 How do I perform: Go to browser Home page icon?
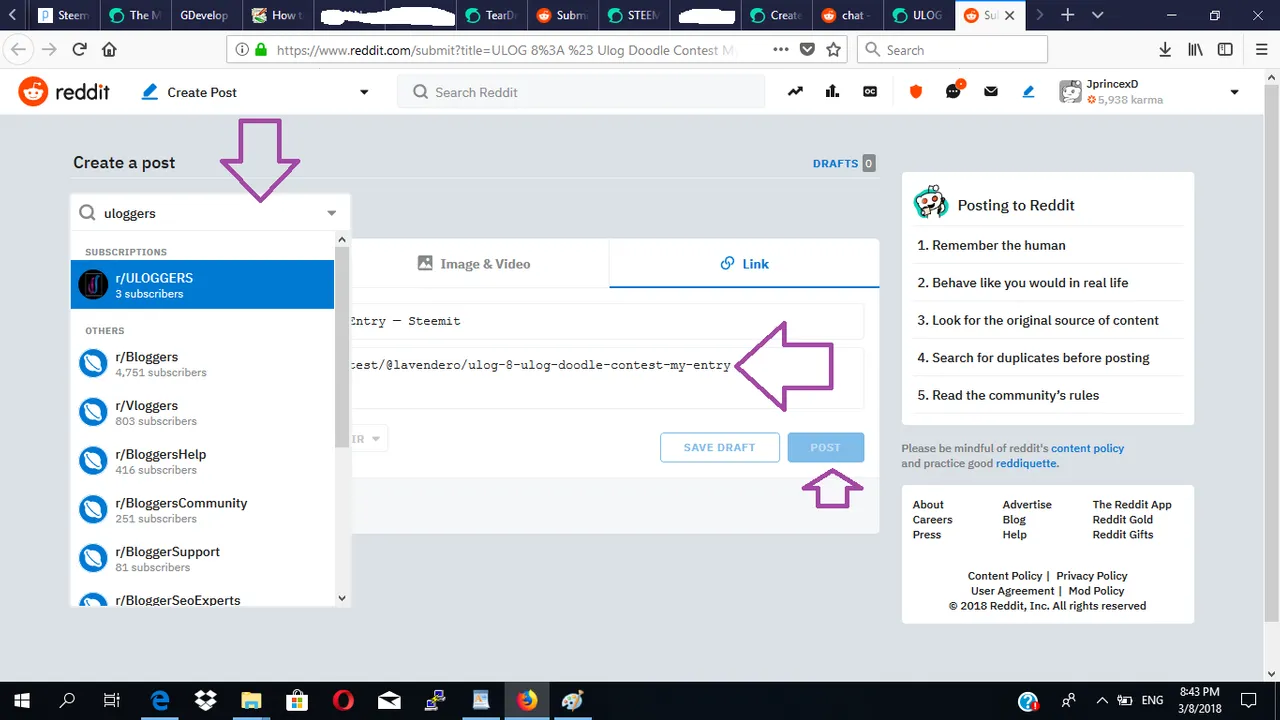[x=109, y=49]
